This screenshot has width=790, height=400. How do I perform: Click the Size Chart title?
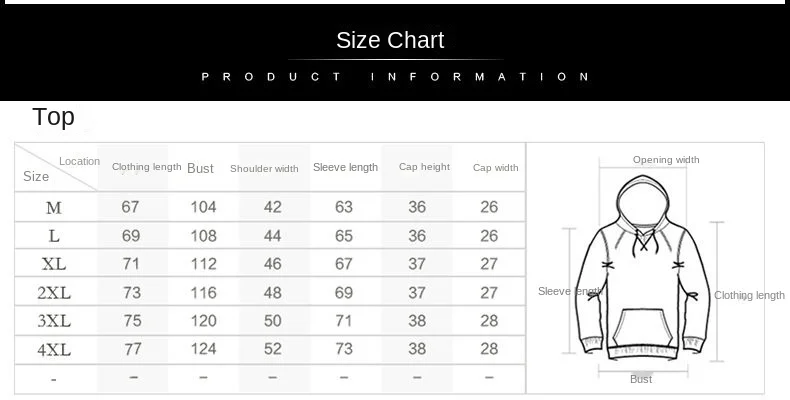[390, 40]
